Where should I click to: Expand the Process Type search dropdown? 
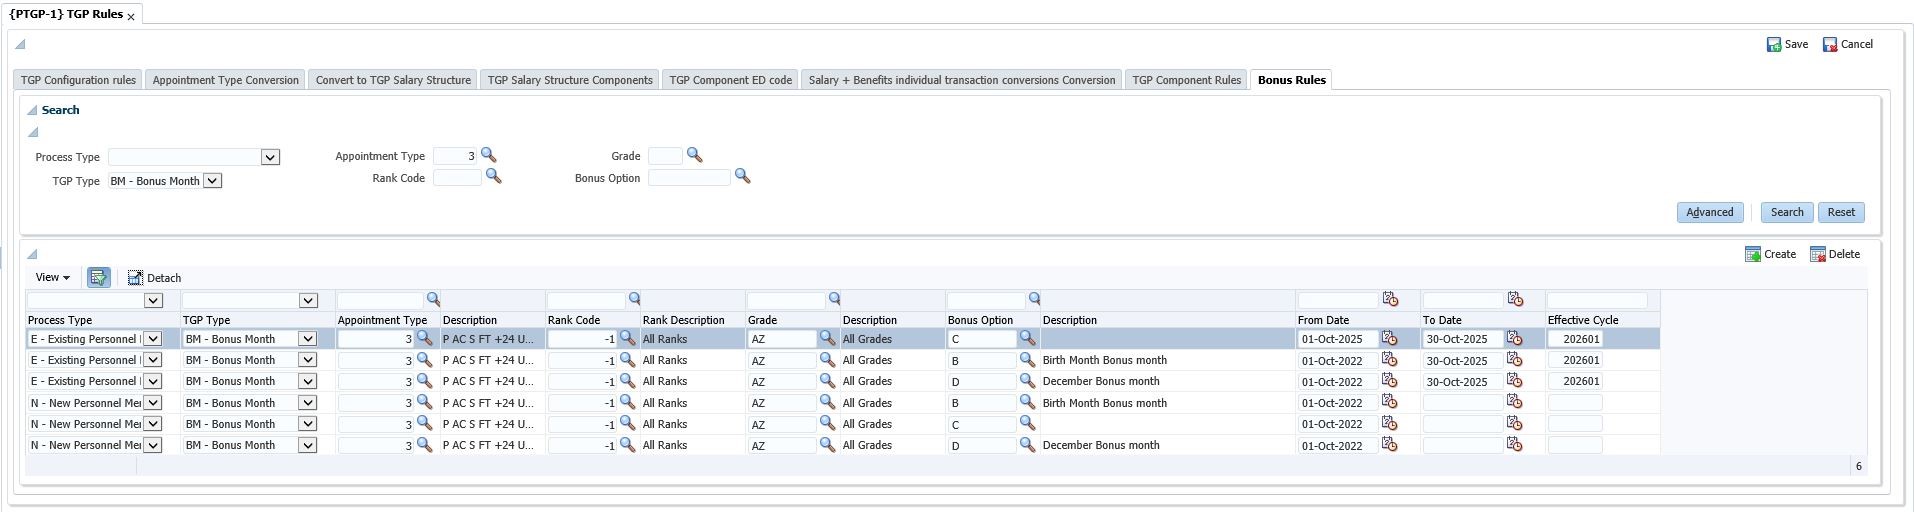269,157
